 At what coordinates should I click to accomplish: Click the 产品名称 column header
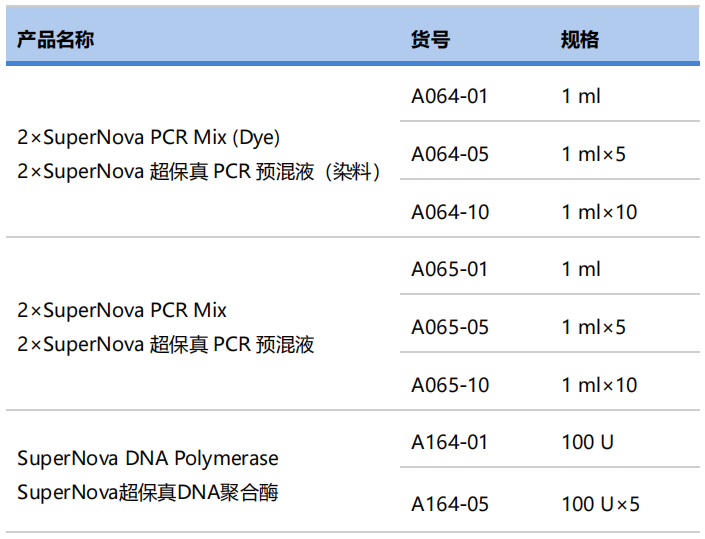coord(56,40)
